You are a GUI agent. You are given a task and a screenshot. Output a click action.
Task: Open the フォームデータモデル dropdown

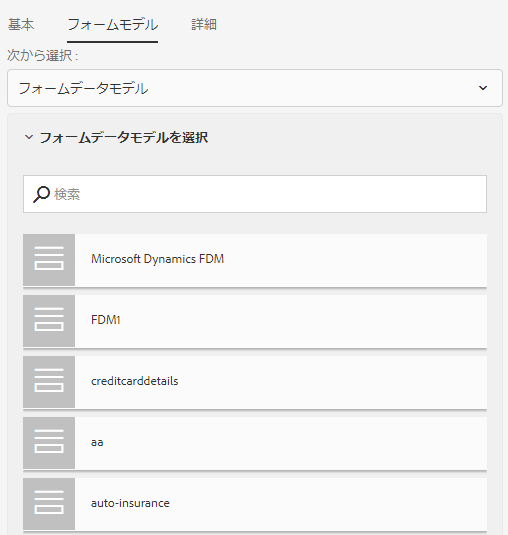255,88
